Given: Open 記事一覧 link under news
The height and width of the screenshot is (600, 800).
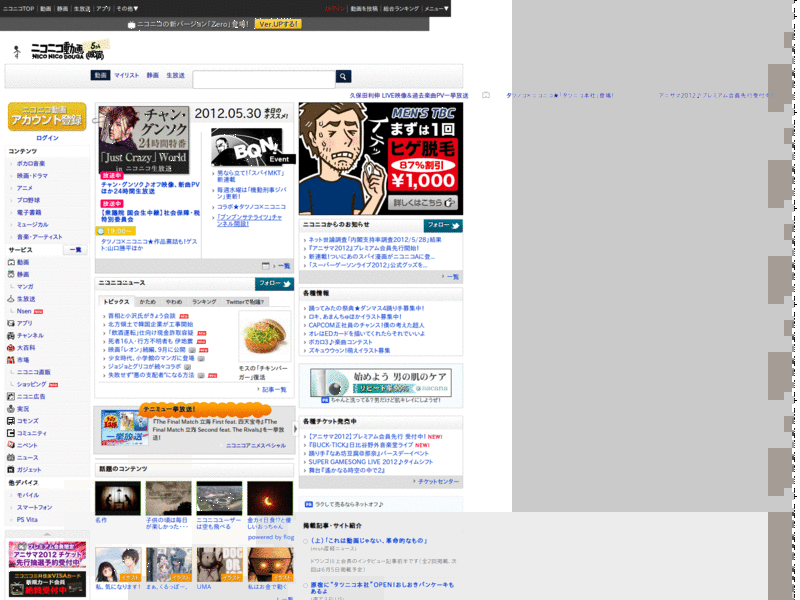Looking at the screenshot, I should (x=274, y=390).
